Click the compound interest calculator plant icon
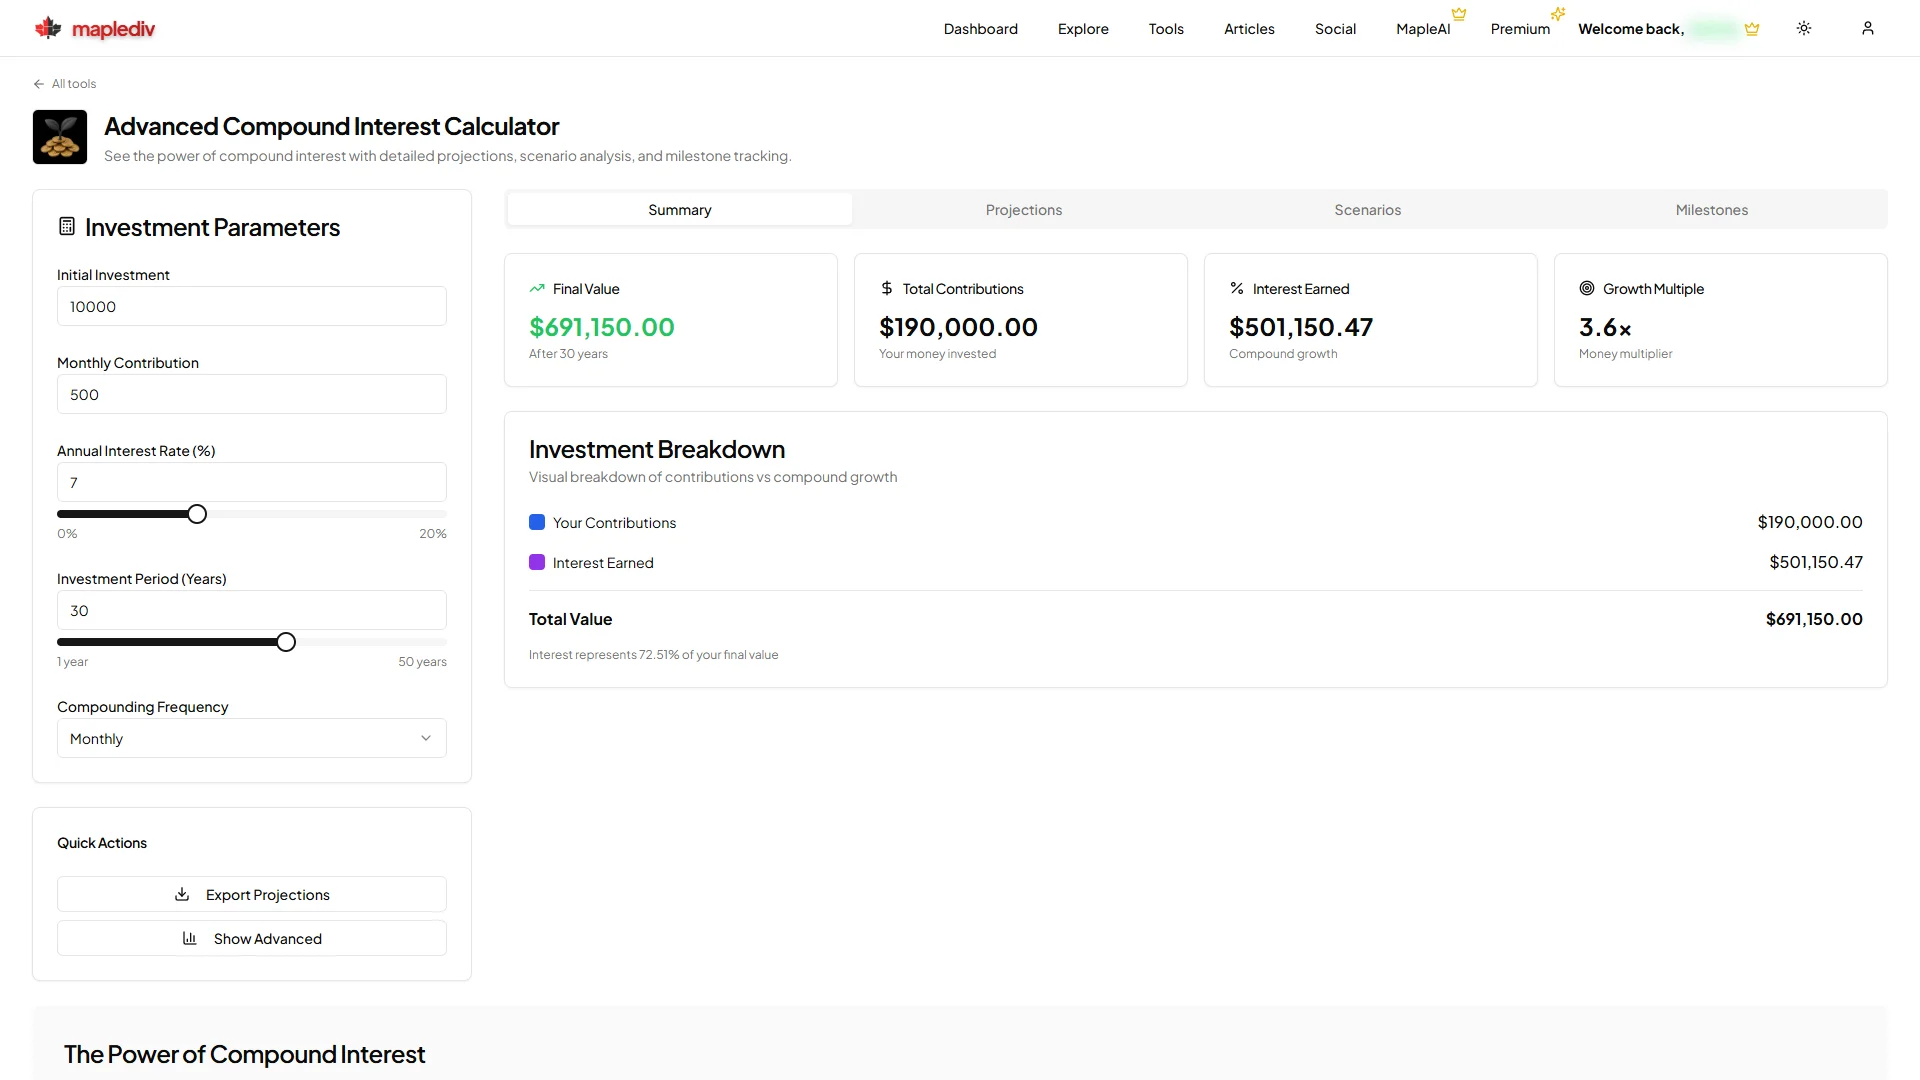This screenshot has height=1080, width=1920. pos(60,137)
